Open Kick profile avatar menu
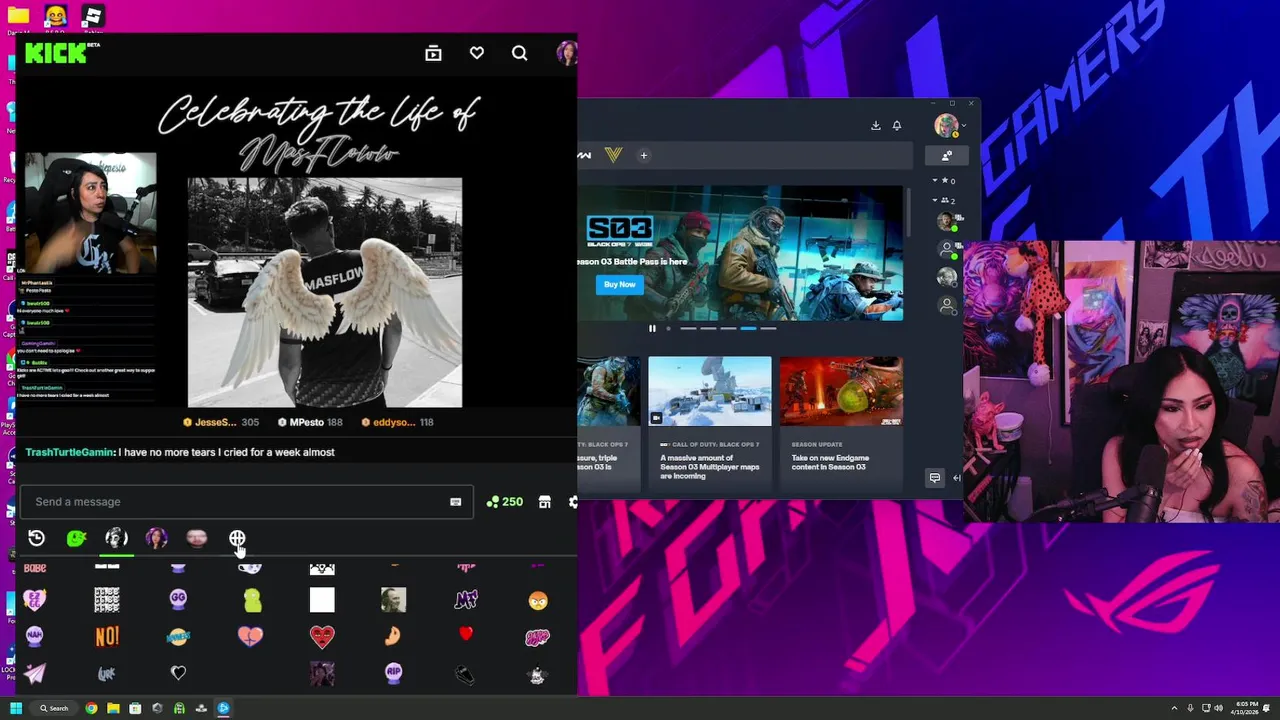Image resolution: width=1280 pixels, height=720 pixels. point(567,53)
